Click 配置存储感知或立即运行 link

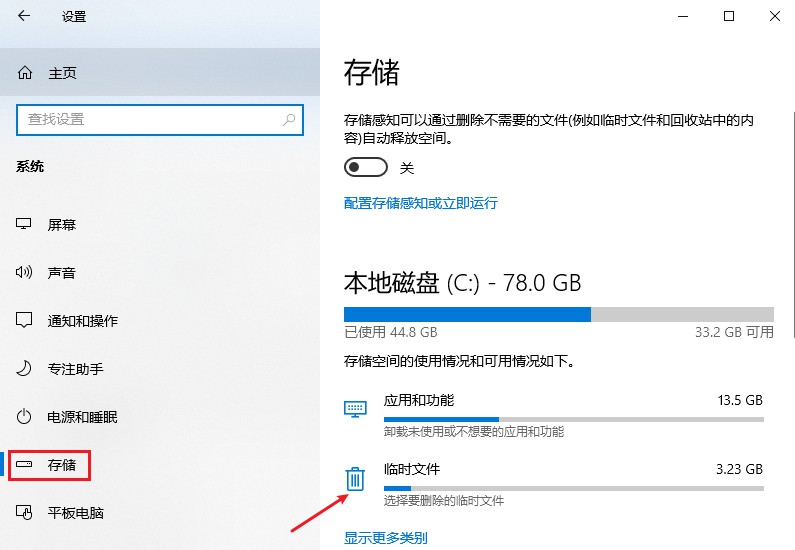point(420,203)
